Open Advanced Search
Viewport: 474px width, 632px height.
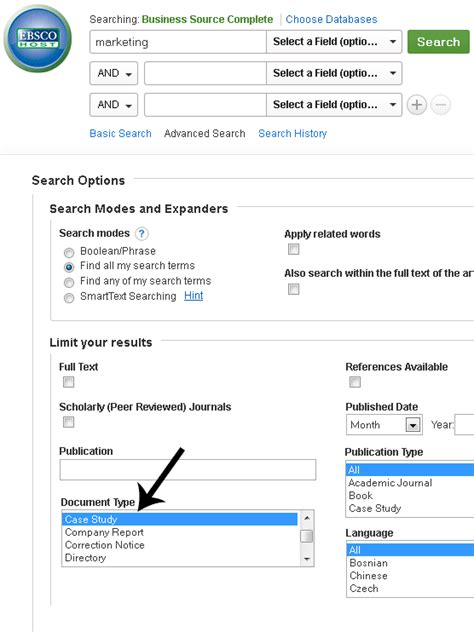tap(205, 133)
